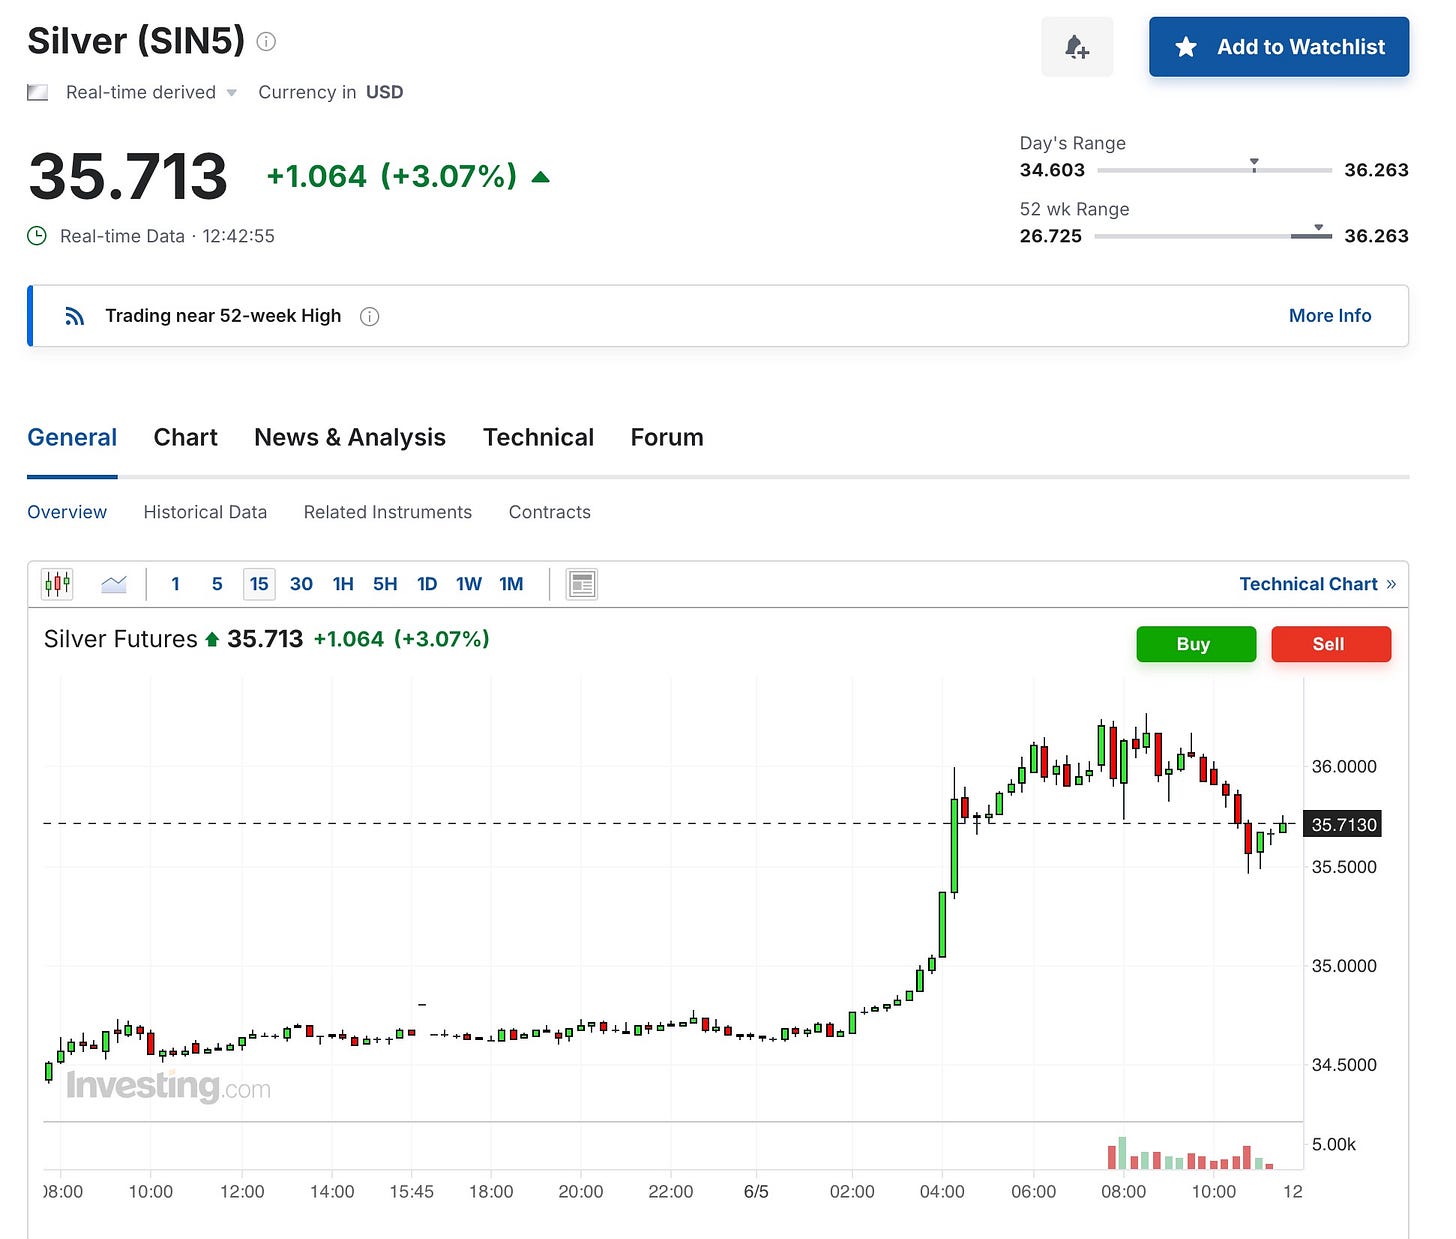Click the Day's Range marker

(x=1254, y=164)
